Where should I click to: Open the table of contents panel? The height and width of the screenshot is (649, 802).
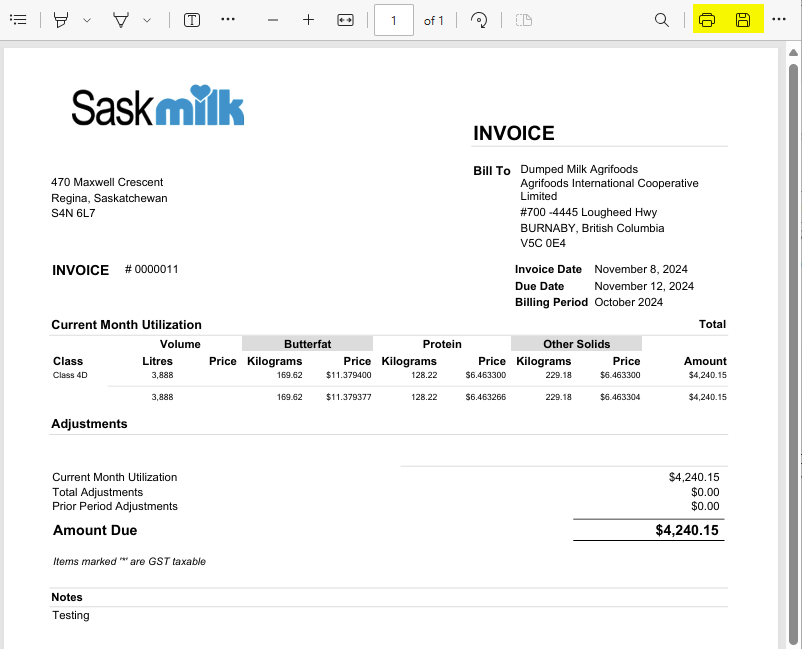click(18, 20)
